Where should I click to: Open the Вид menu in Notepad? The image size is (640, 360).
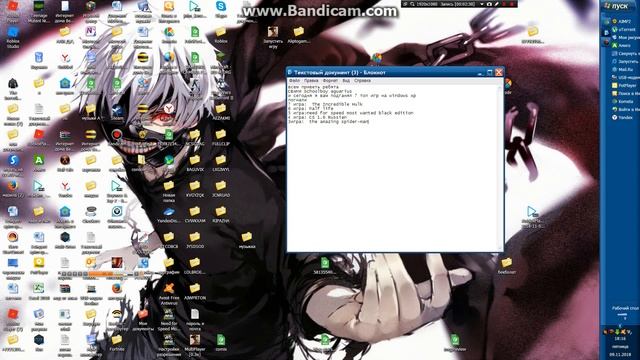coord(346,81)
